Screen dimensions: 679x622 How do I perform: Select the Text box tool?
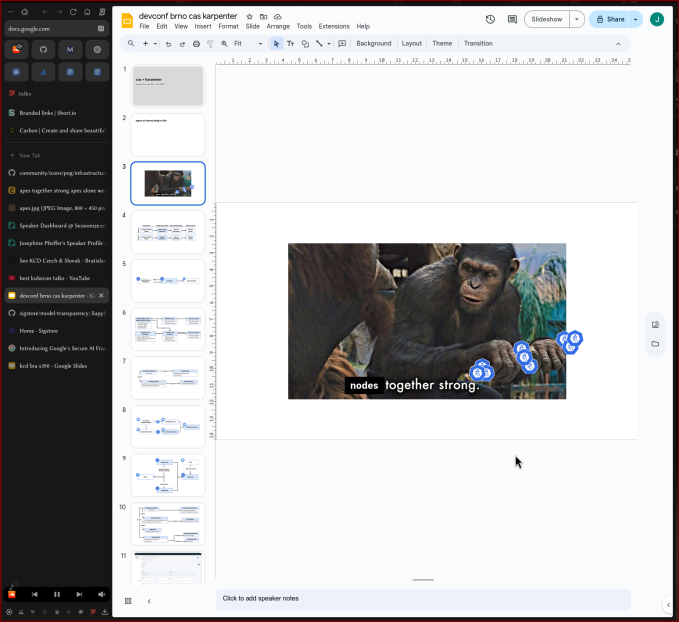291,44
